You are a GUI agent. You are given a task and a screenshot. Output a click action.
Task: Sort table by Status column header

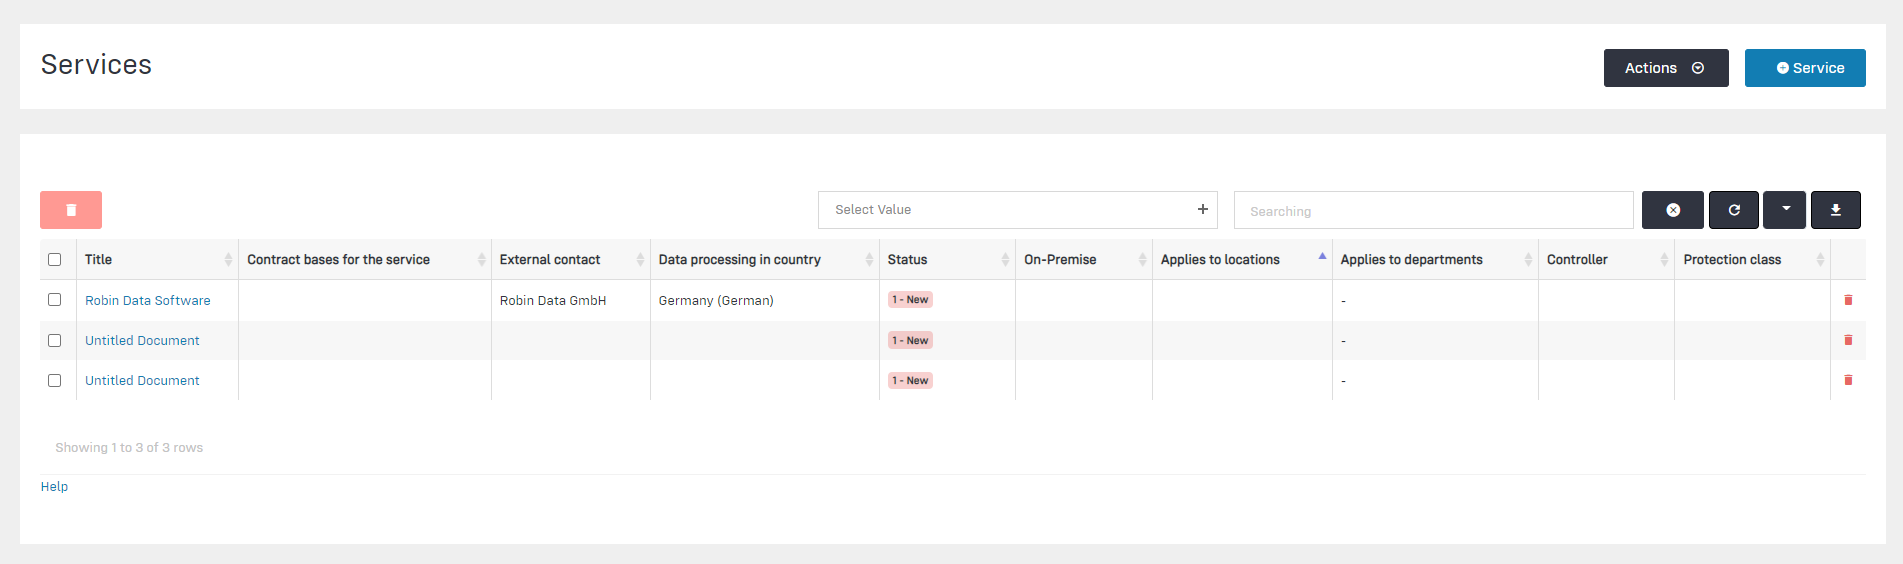pyautogui.click(x=907, y=260)
